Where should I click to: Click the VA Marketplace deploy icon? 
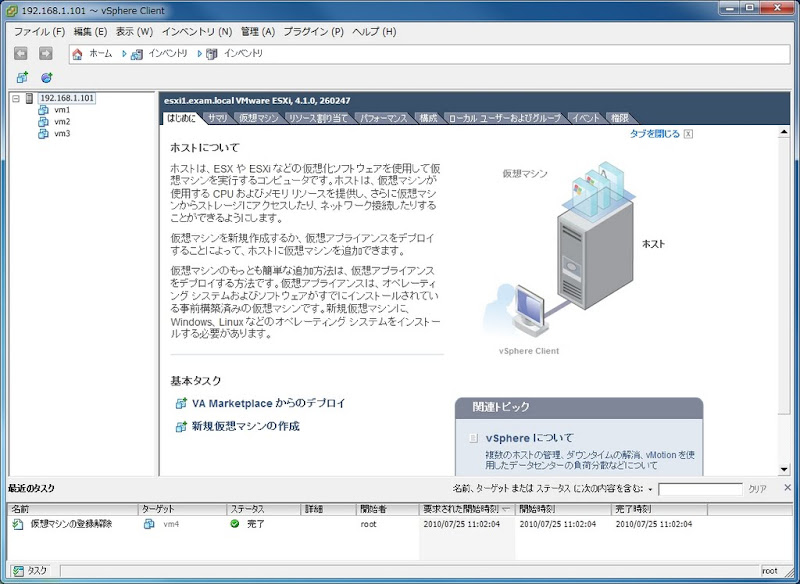click(181, 403)
